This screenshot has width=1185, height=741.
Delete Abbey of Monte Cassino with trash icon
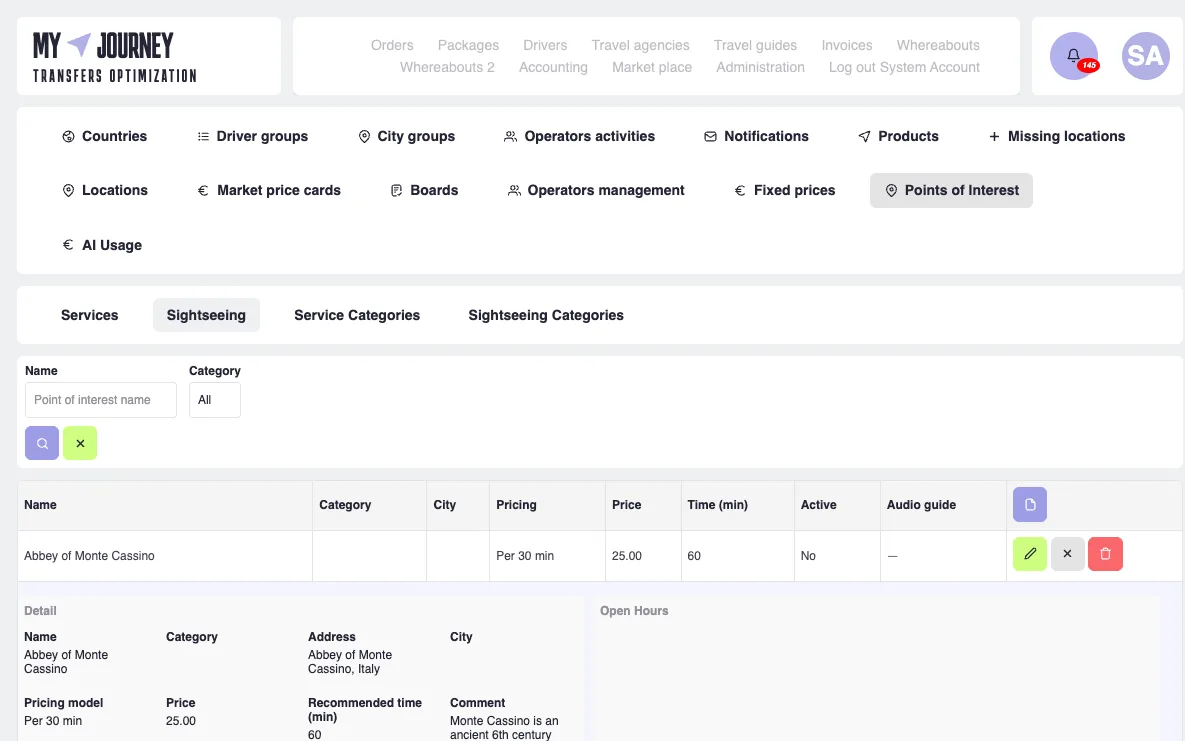pyautogui.click(x=1105, y=554)
